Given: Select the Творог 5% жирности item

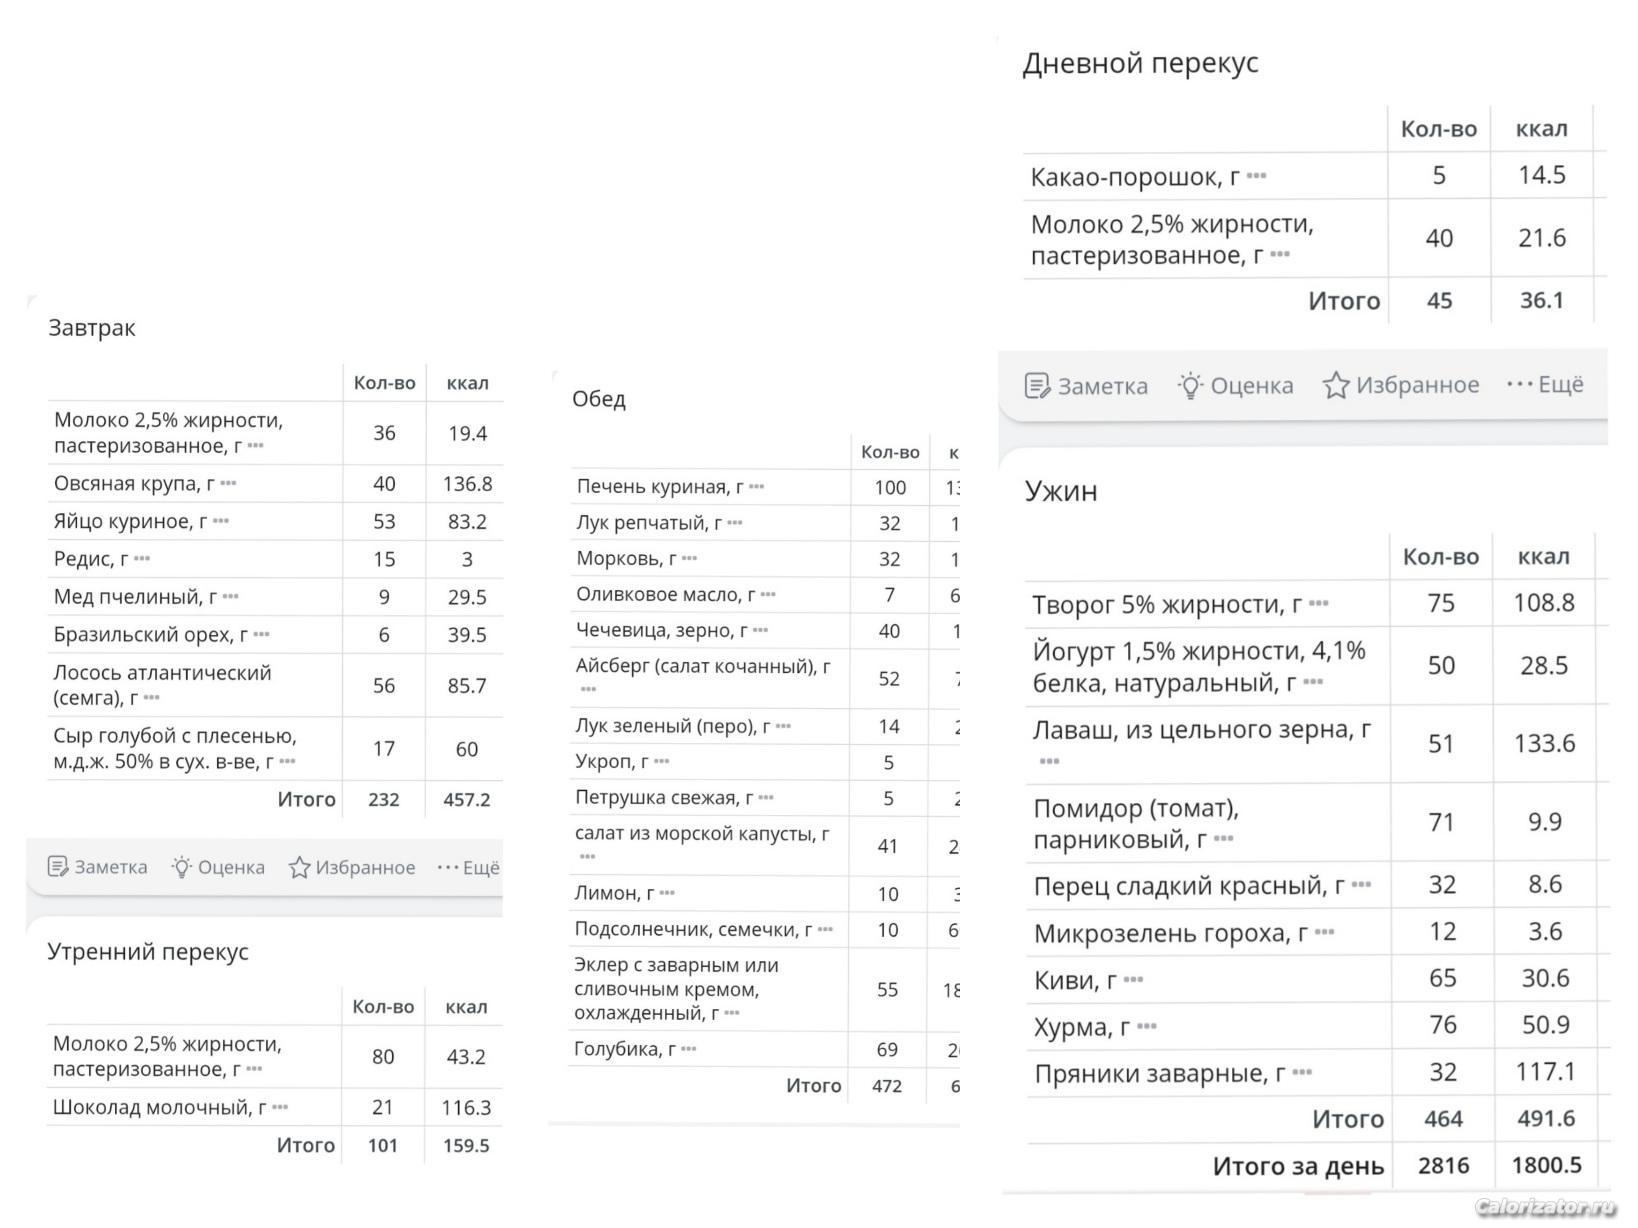Looking at the screenshot, I should (1167, 604).
